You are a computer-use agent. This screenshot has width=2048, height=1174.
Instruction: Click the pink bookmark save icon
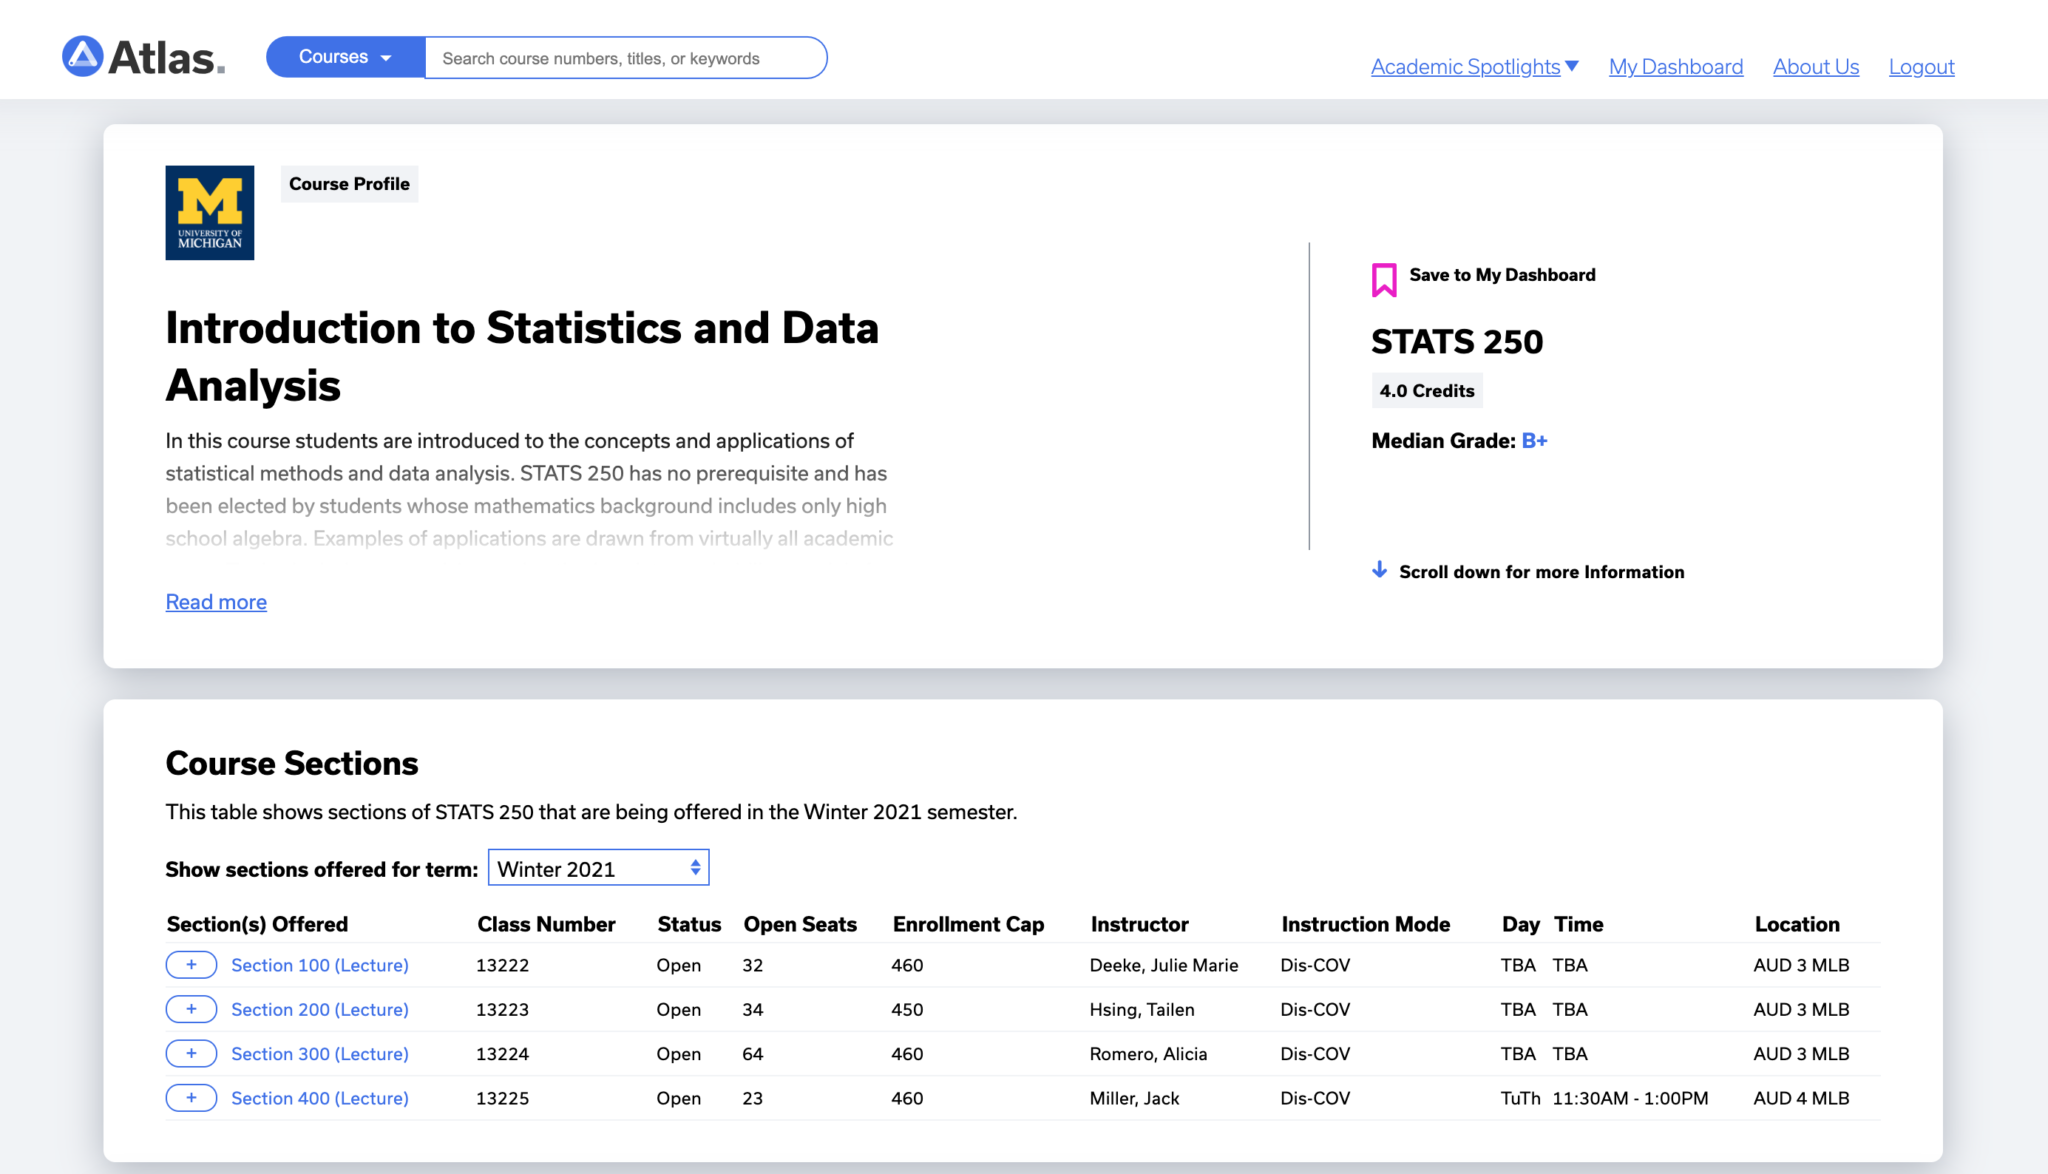pos(1384,279)
